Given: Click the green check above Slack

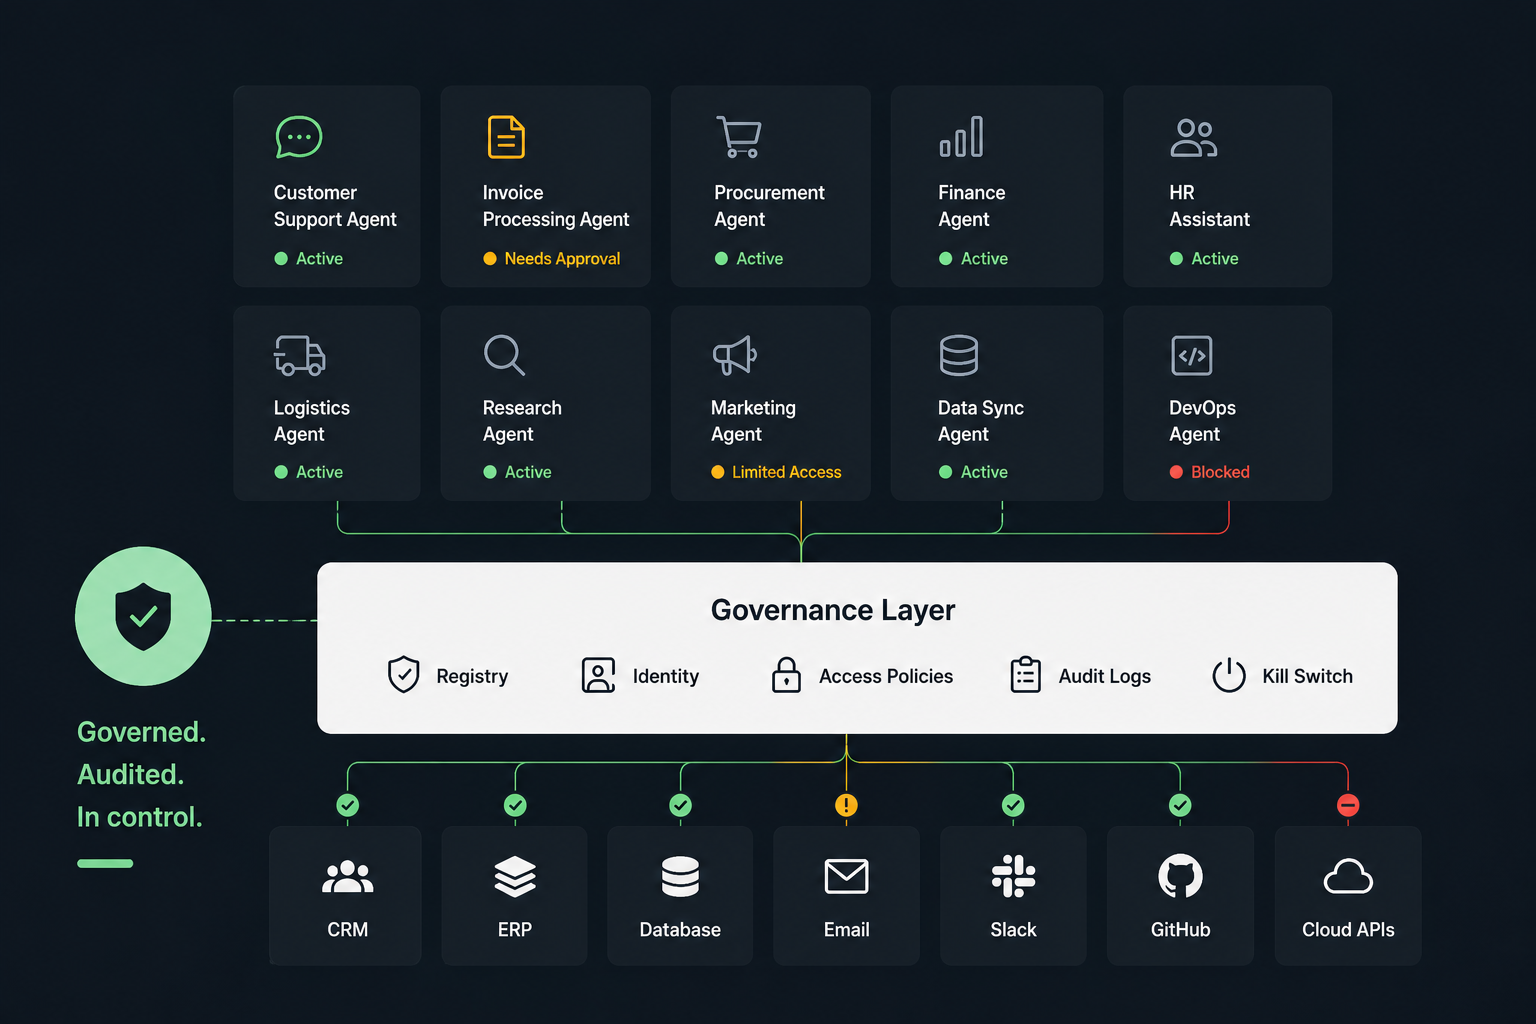Looking at the screenshot, I should 1013,805.
